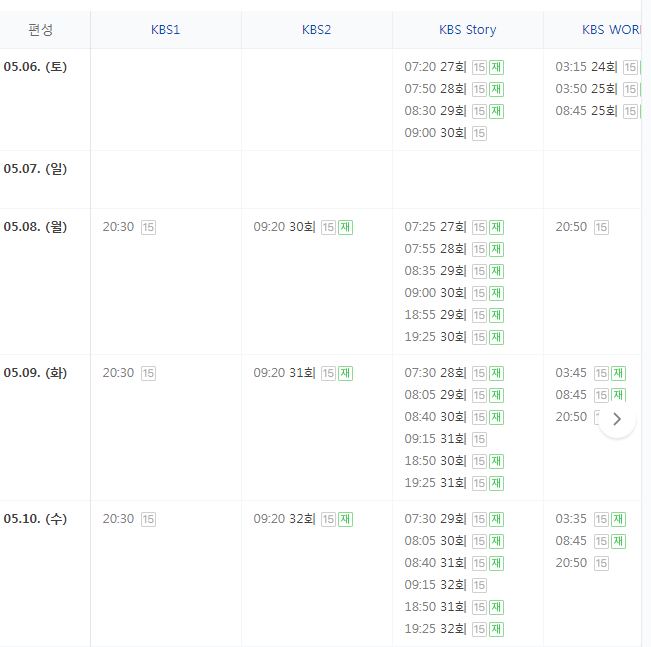
Task: Click the 08:45 25회 KBS WORLD entry
Action: tap(598, 111)
